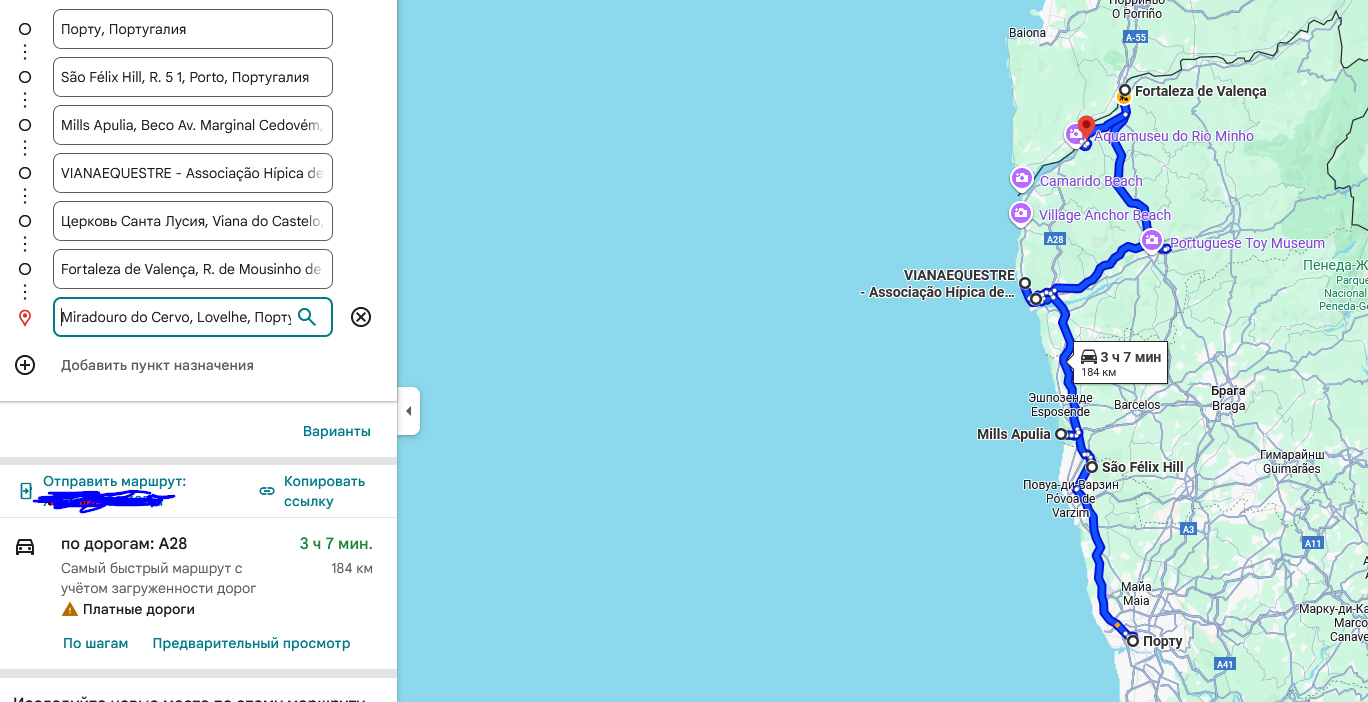Click the 3 ч 7 мин route label on map
1368x702 pixels.
click(x=1120, y=363)
